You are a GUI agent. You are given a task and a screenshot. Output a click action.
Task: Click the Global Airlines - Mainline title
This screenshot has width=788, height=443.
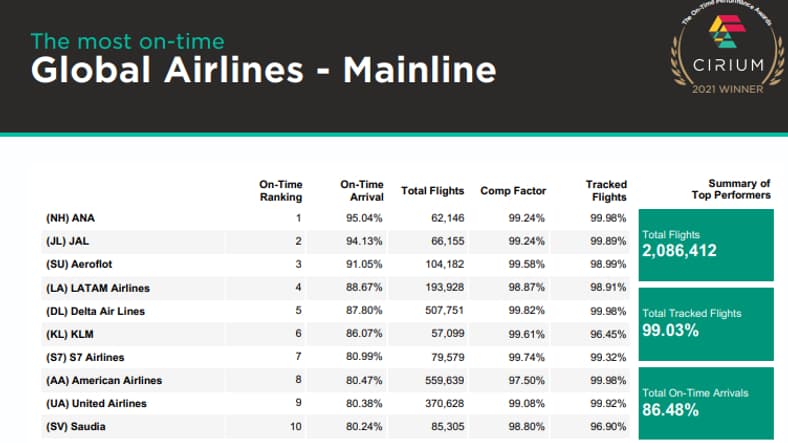point(263,70)
